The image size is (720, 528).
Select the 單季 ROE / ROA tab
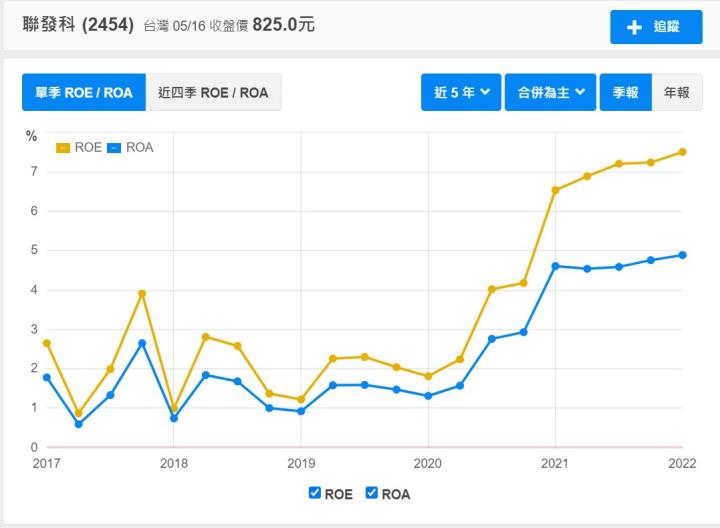pyautogui.click(x=84, y=92)
